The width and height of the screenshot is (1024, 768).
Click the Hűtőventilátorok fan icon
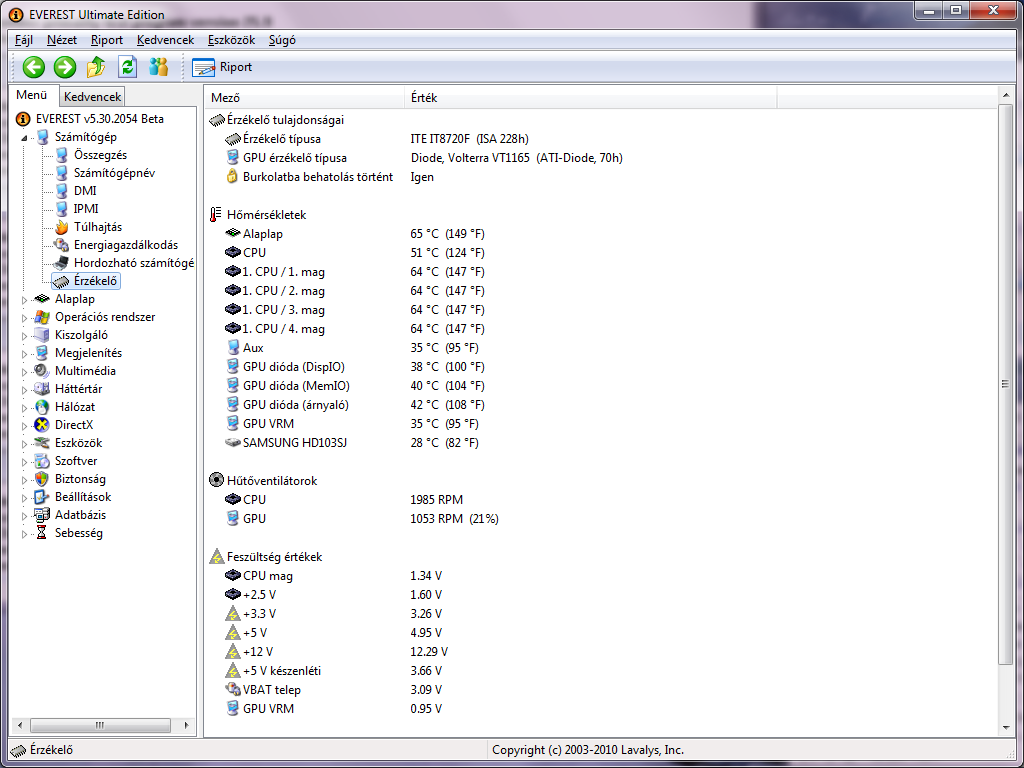[x=216, y=480]
